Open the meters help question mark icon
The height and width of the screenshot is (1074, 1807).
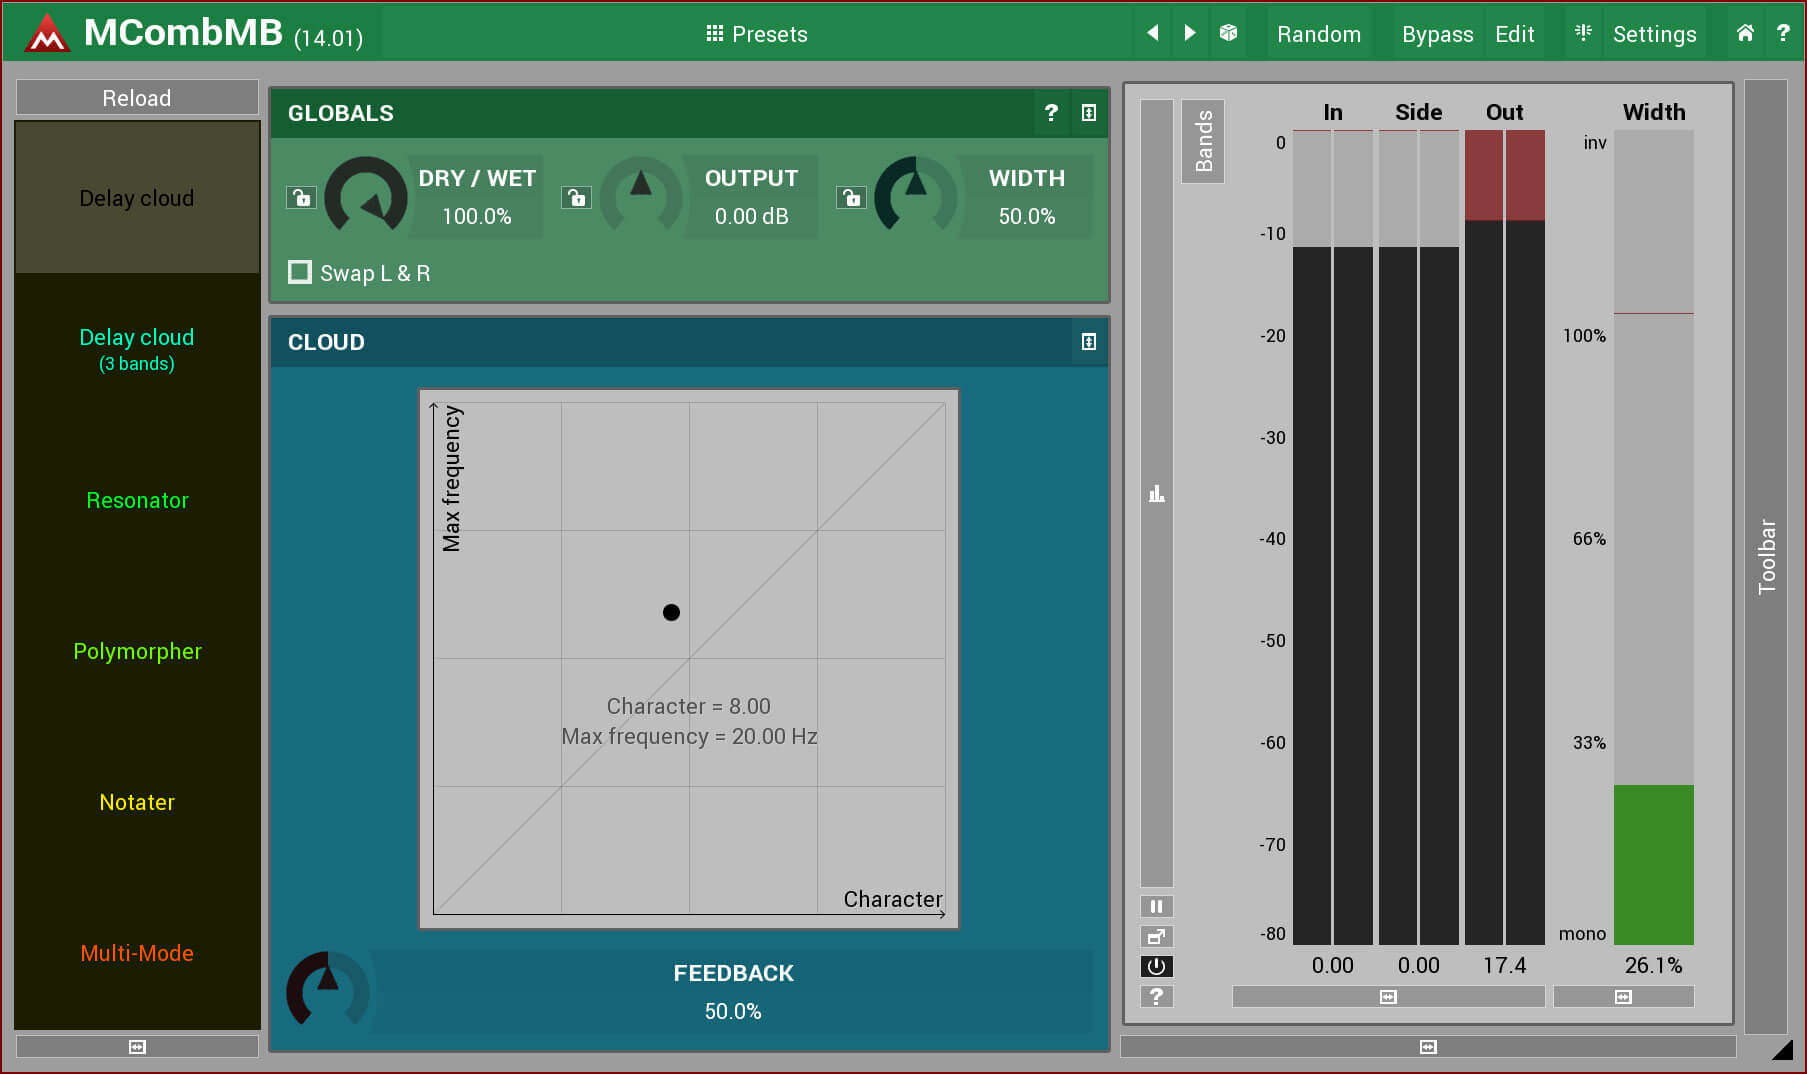(1157, 996)
